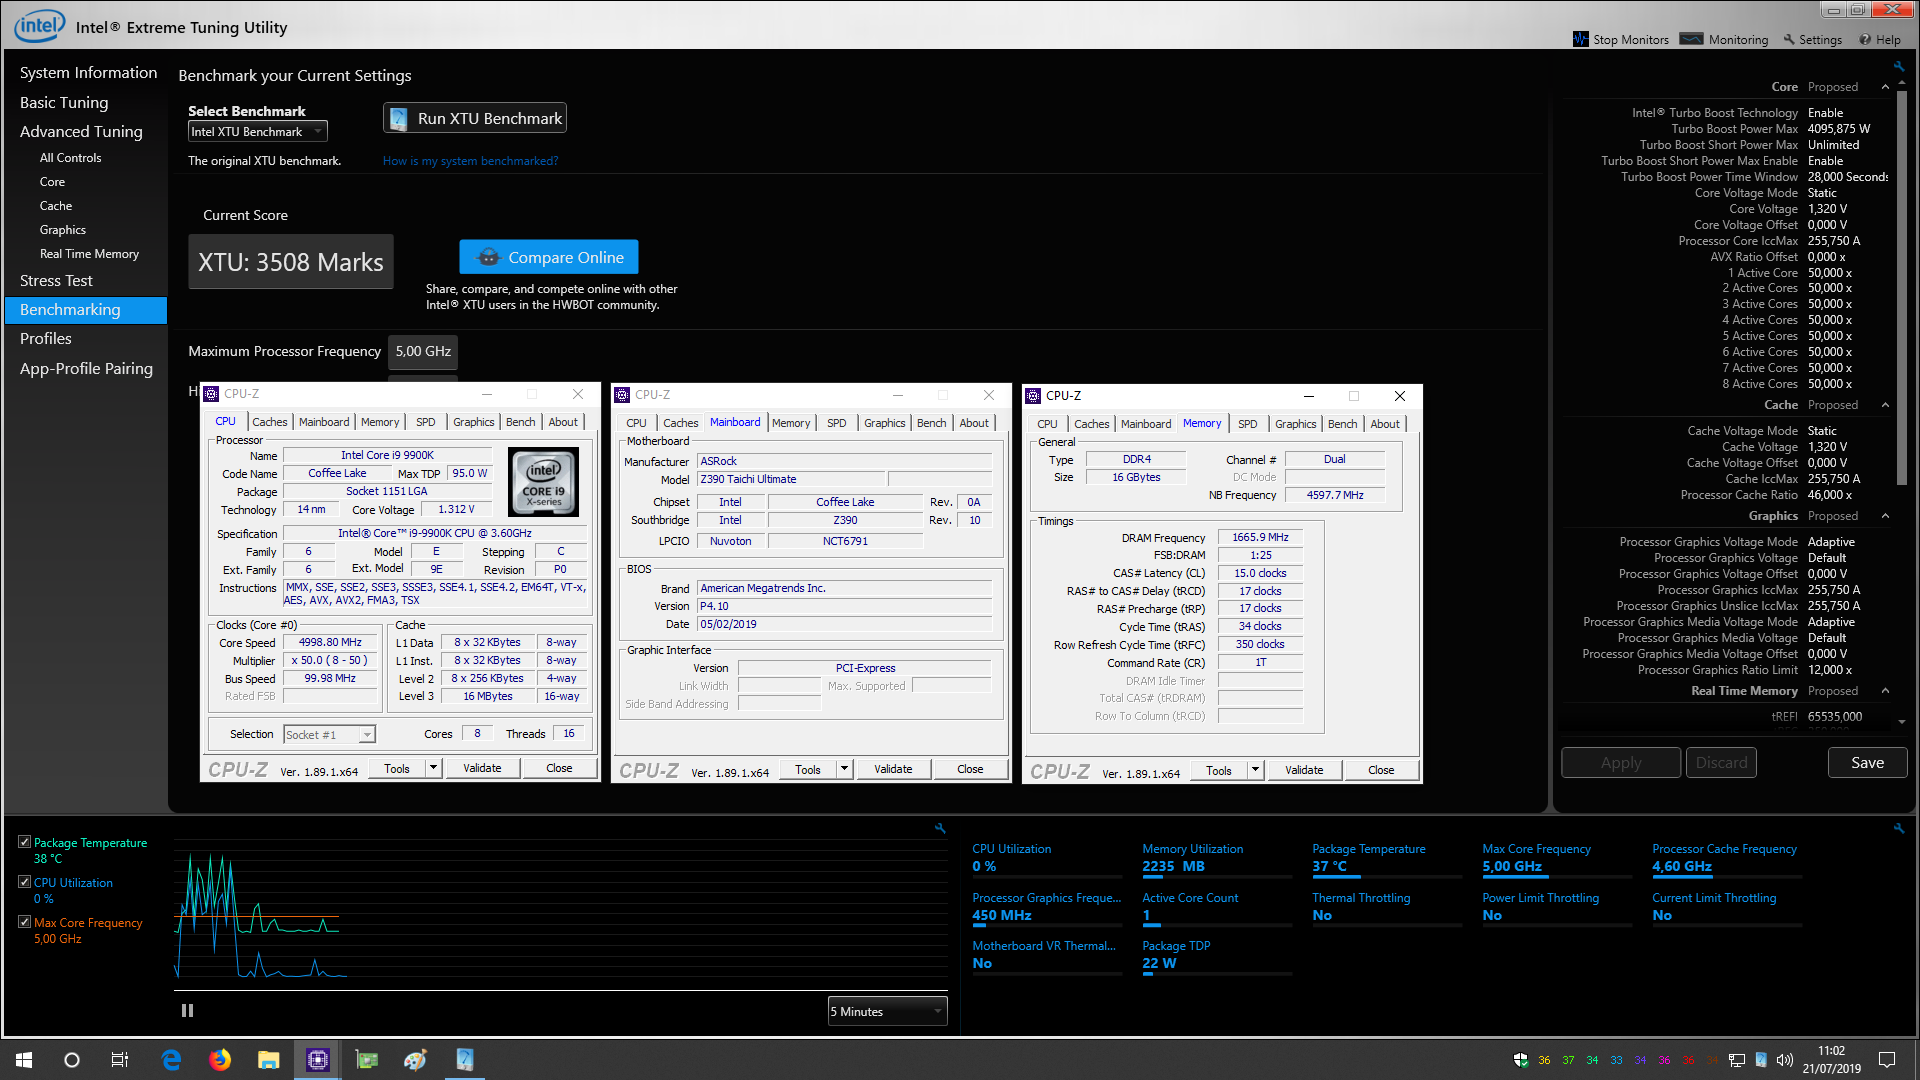Open Tools dropdown arrow in CPU-Z CPU window

433,768
